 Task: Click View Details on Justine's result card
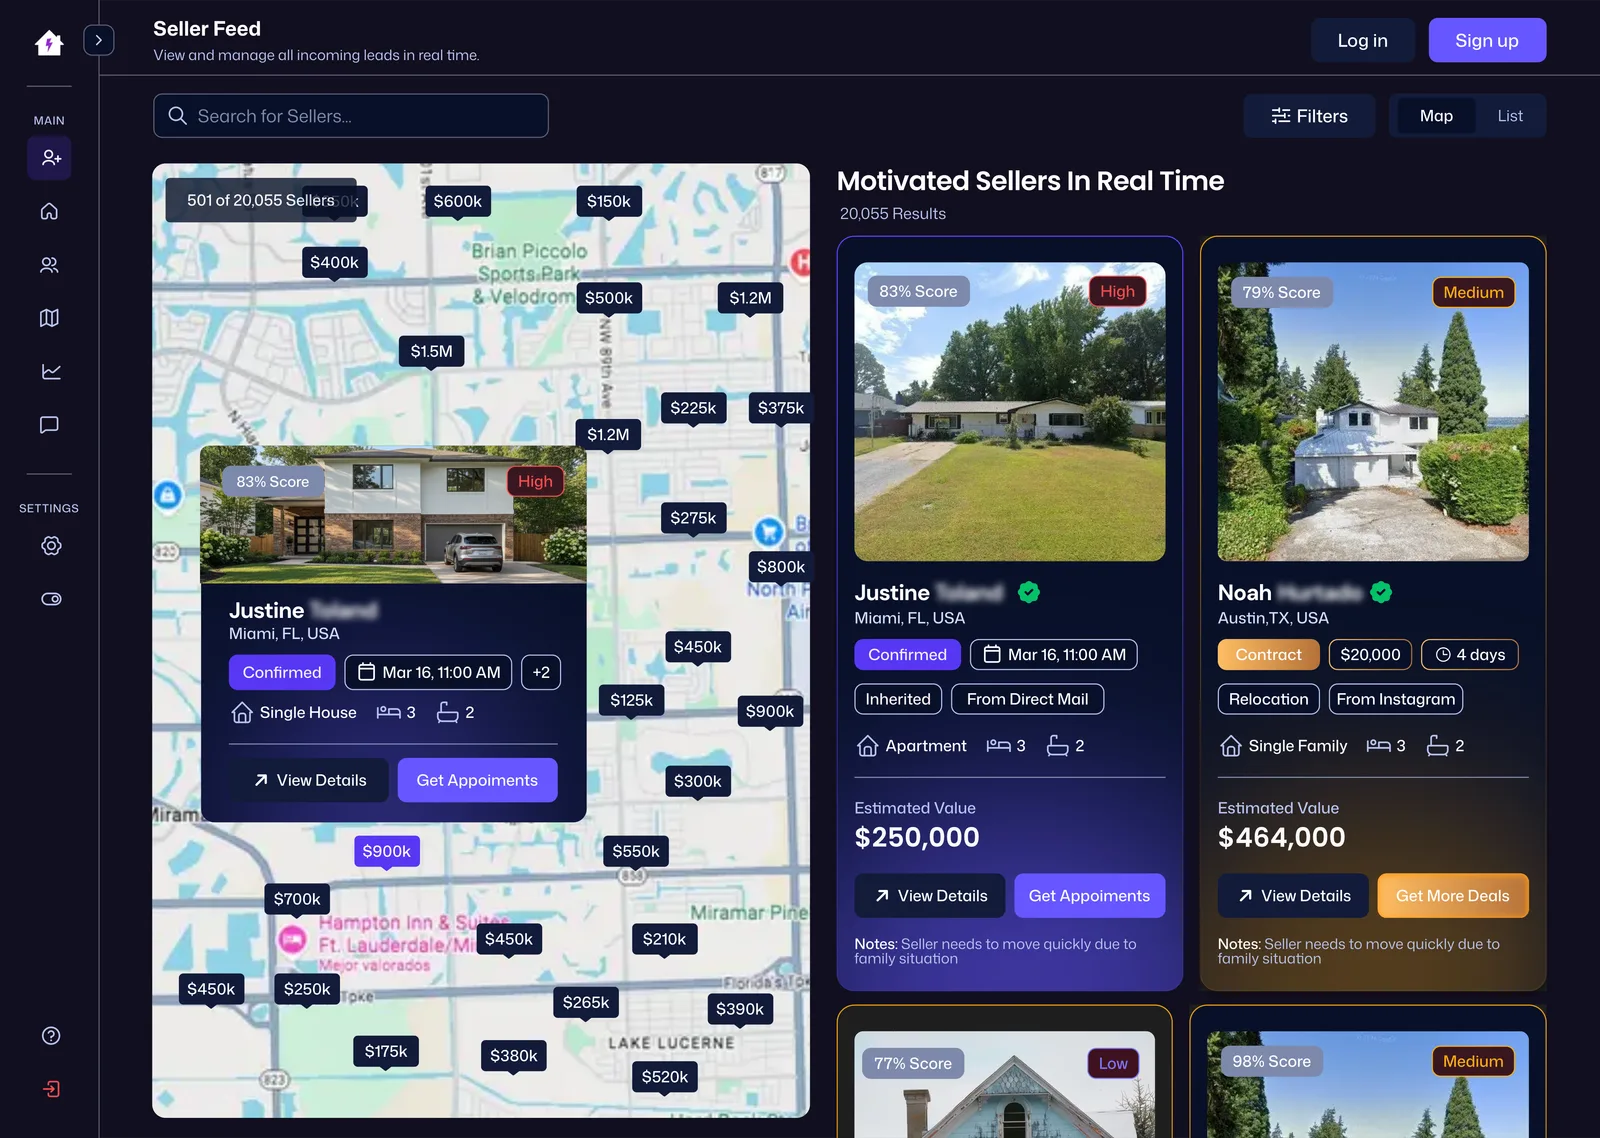click(931, 896)
